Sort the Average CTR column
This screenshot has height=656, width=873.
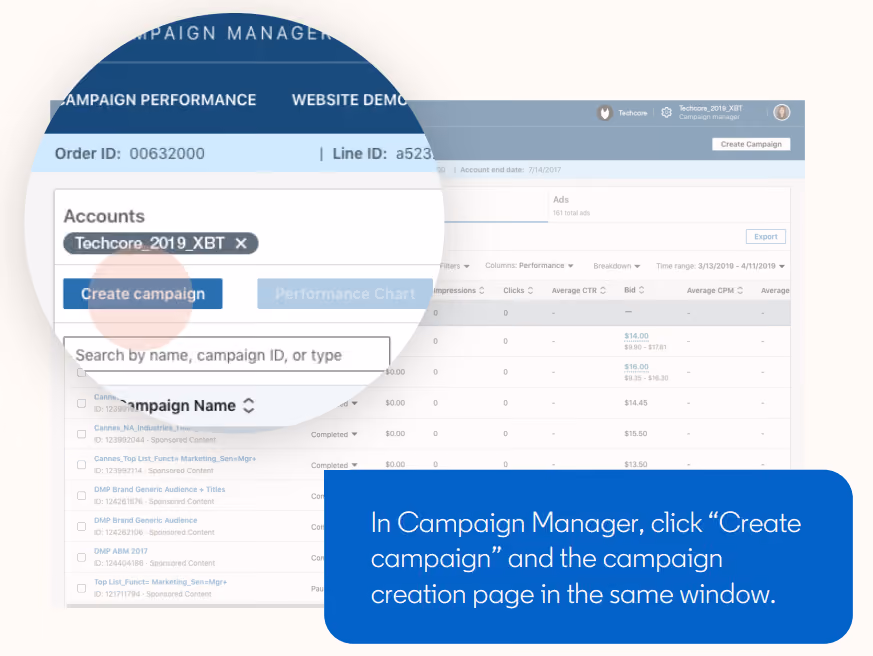(x=602, y=290)
